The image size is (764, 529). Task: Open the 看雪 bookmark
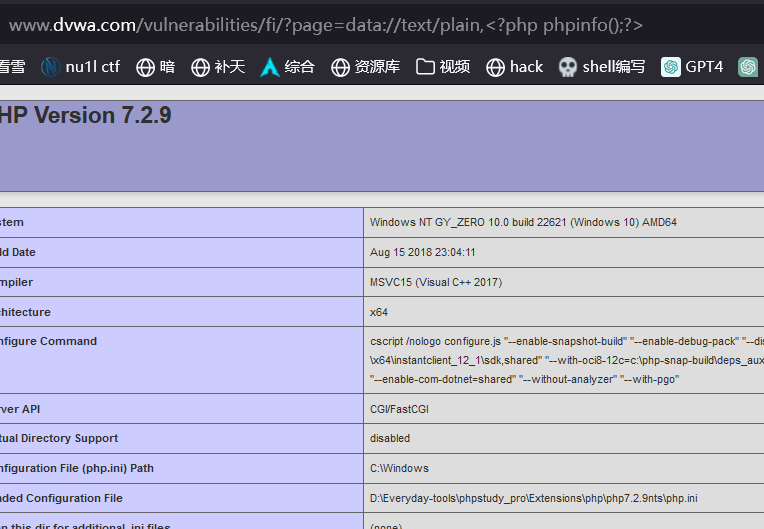[12, 67]
